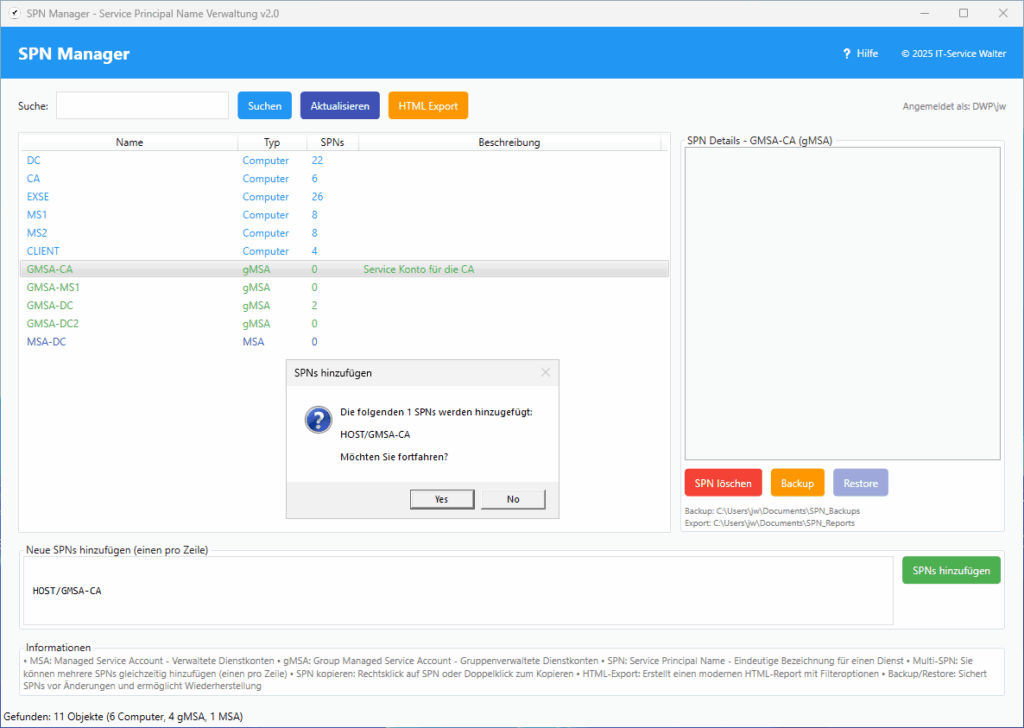Open the Hilfe help link

coord(860,54)
